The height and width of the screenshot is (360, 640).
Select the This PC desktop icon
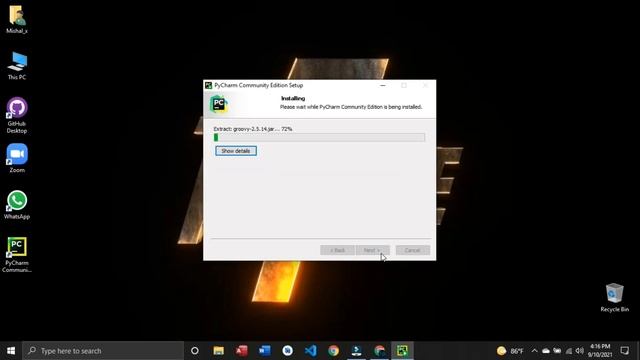click(x=17, y=65)
